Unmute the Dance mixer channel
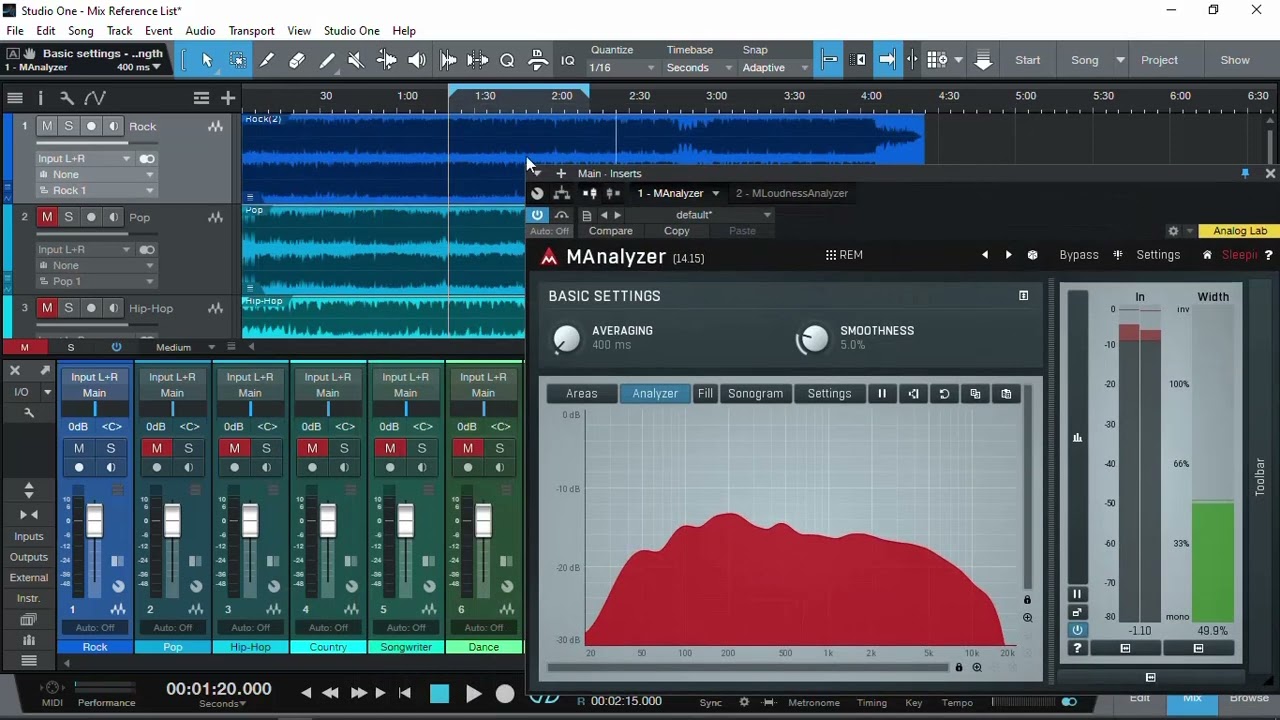 (x=468, y=448)
